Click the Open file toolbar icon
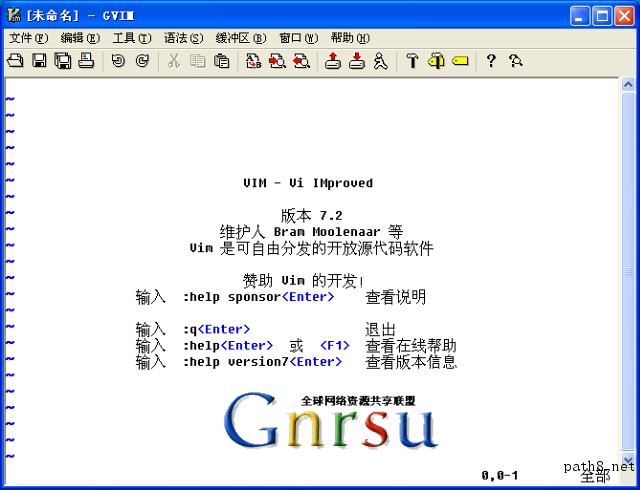 click(16, 61)
